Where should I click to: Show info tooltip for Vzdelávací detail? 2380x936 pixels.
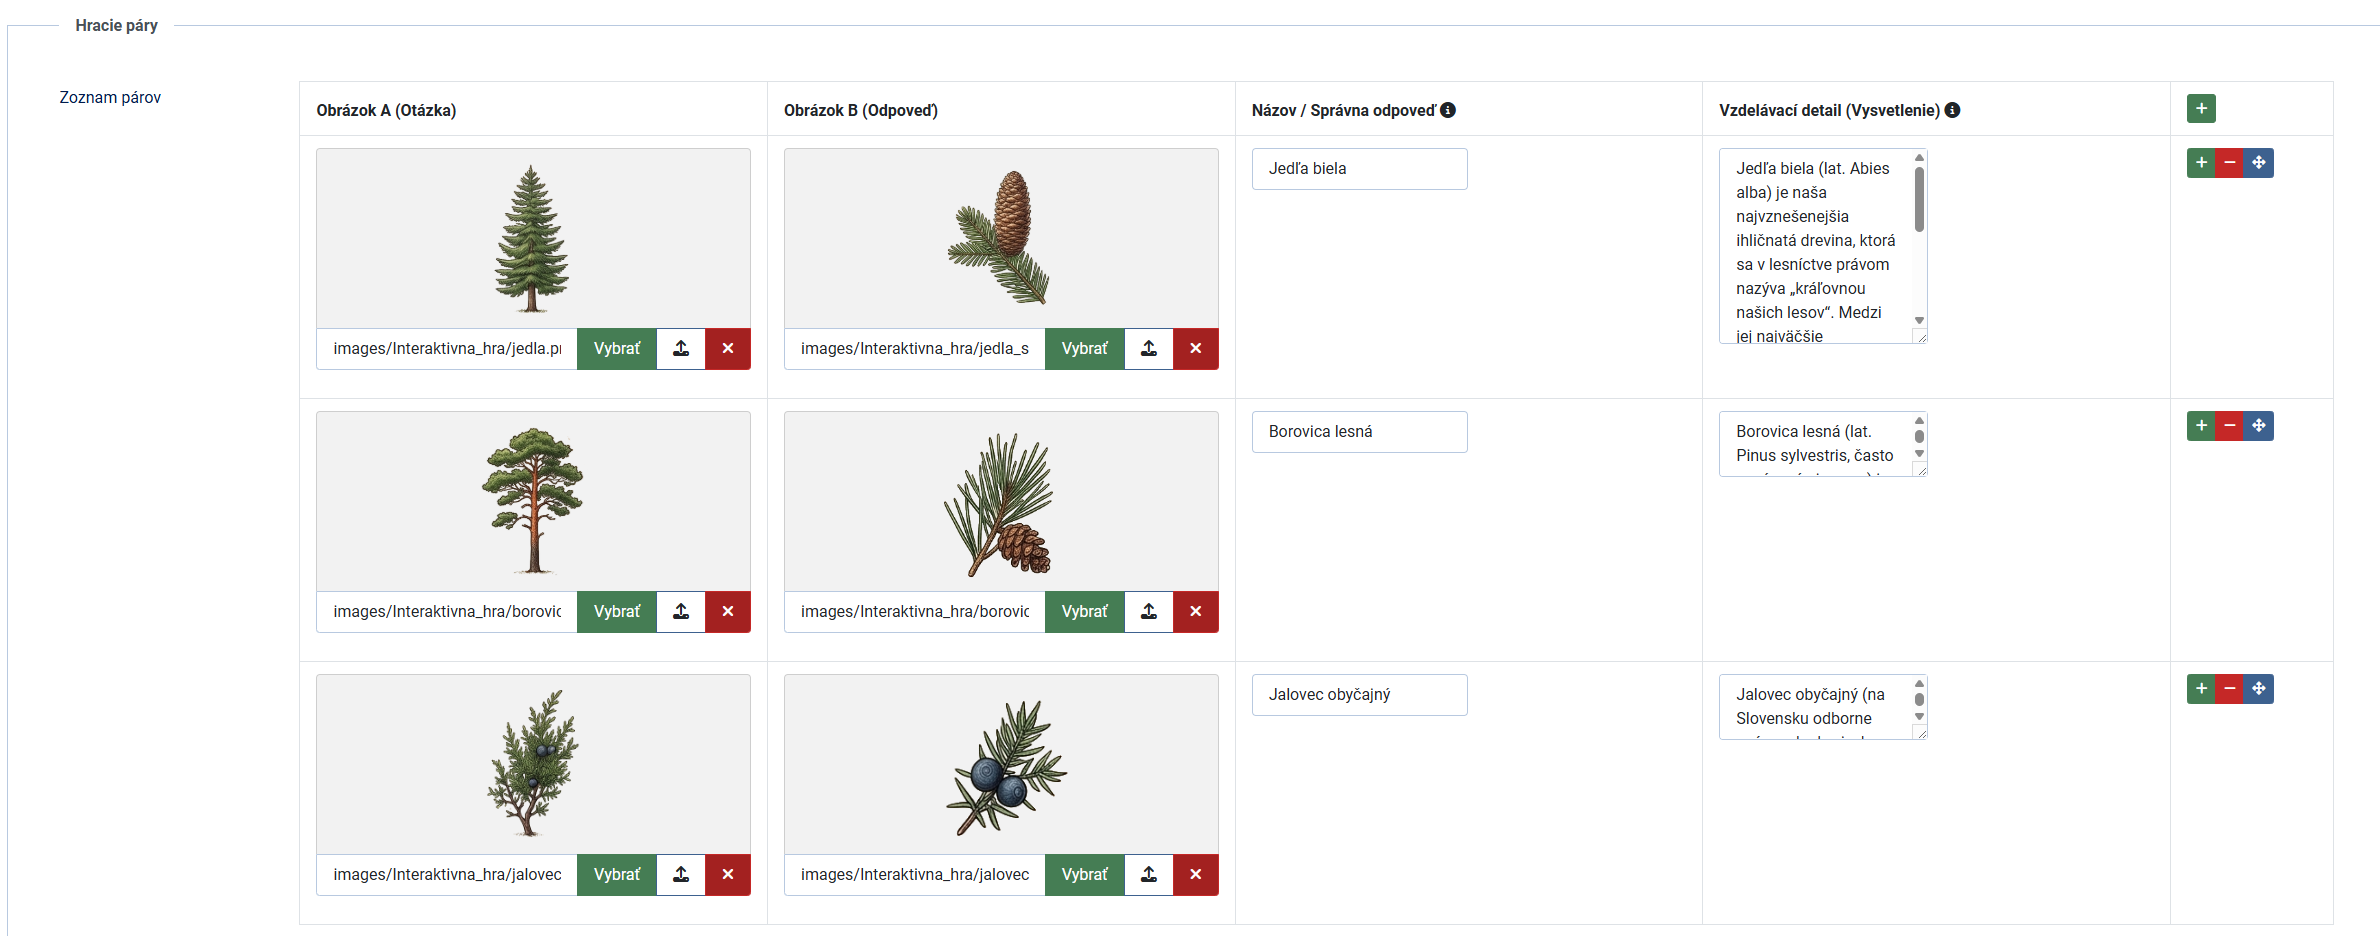[x=1952, y=110]
